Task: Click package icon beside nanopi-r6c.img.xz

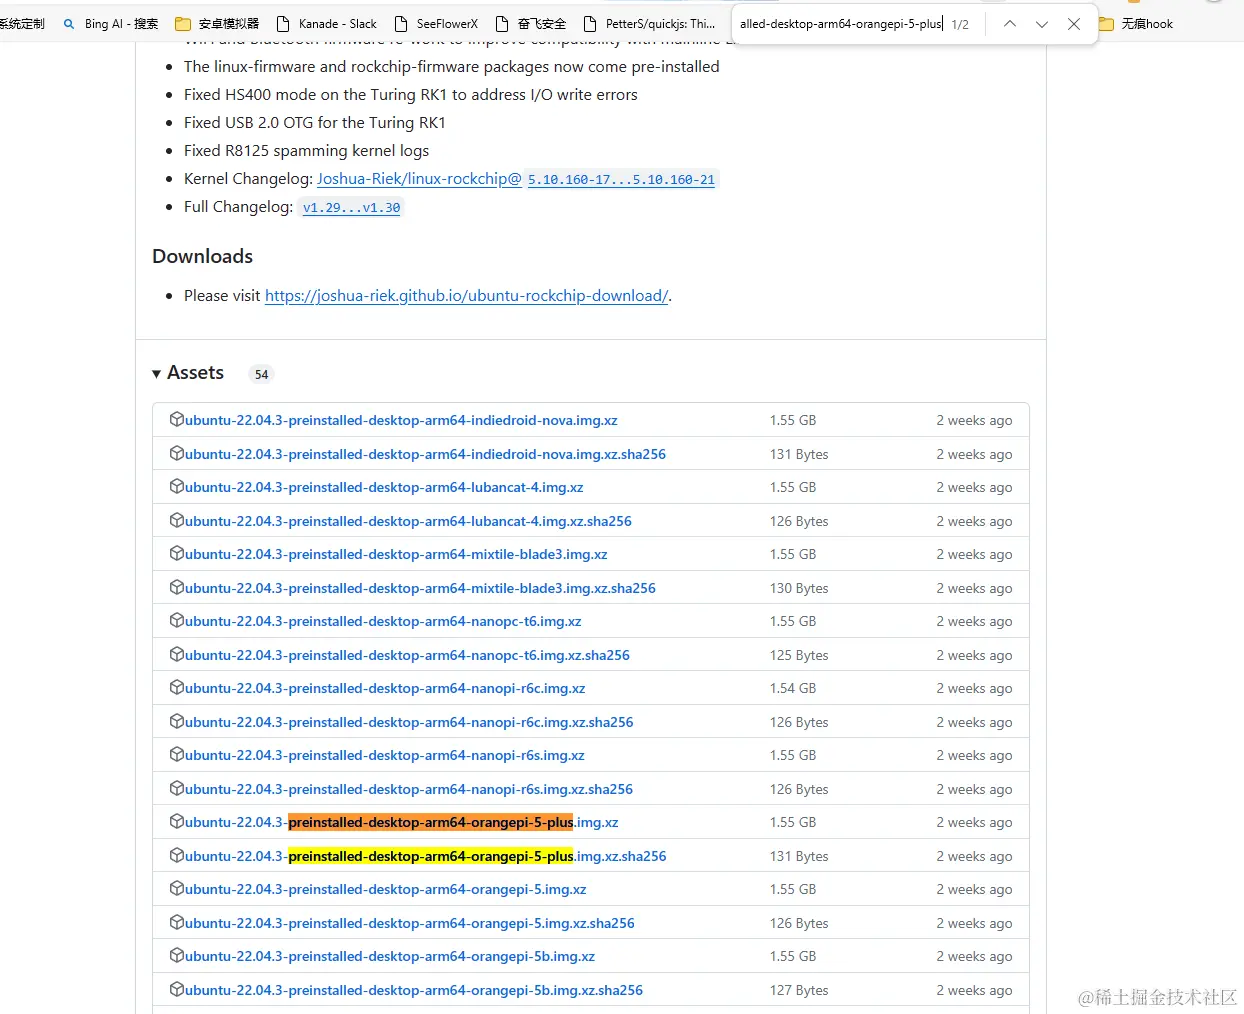Action: (x=177, y=687)
